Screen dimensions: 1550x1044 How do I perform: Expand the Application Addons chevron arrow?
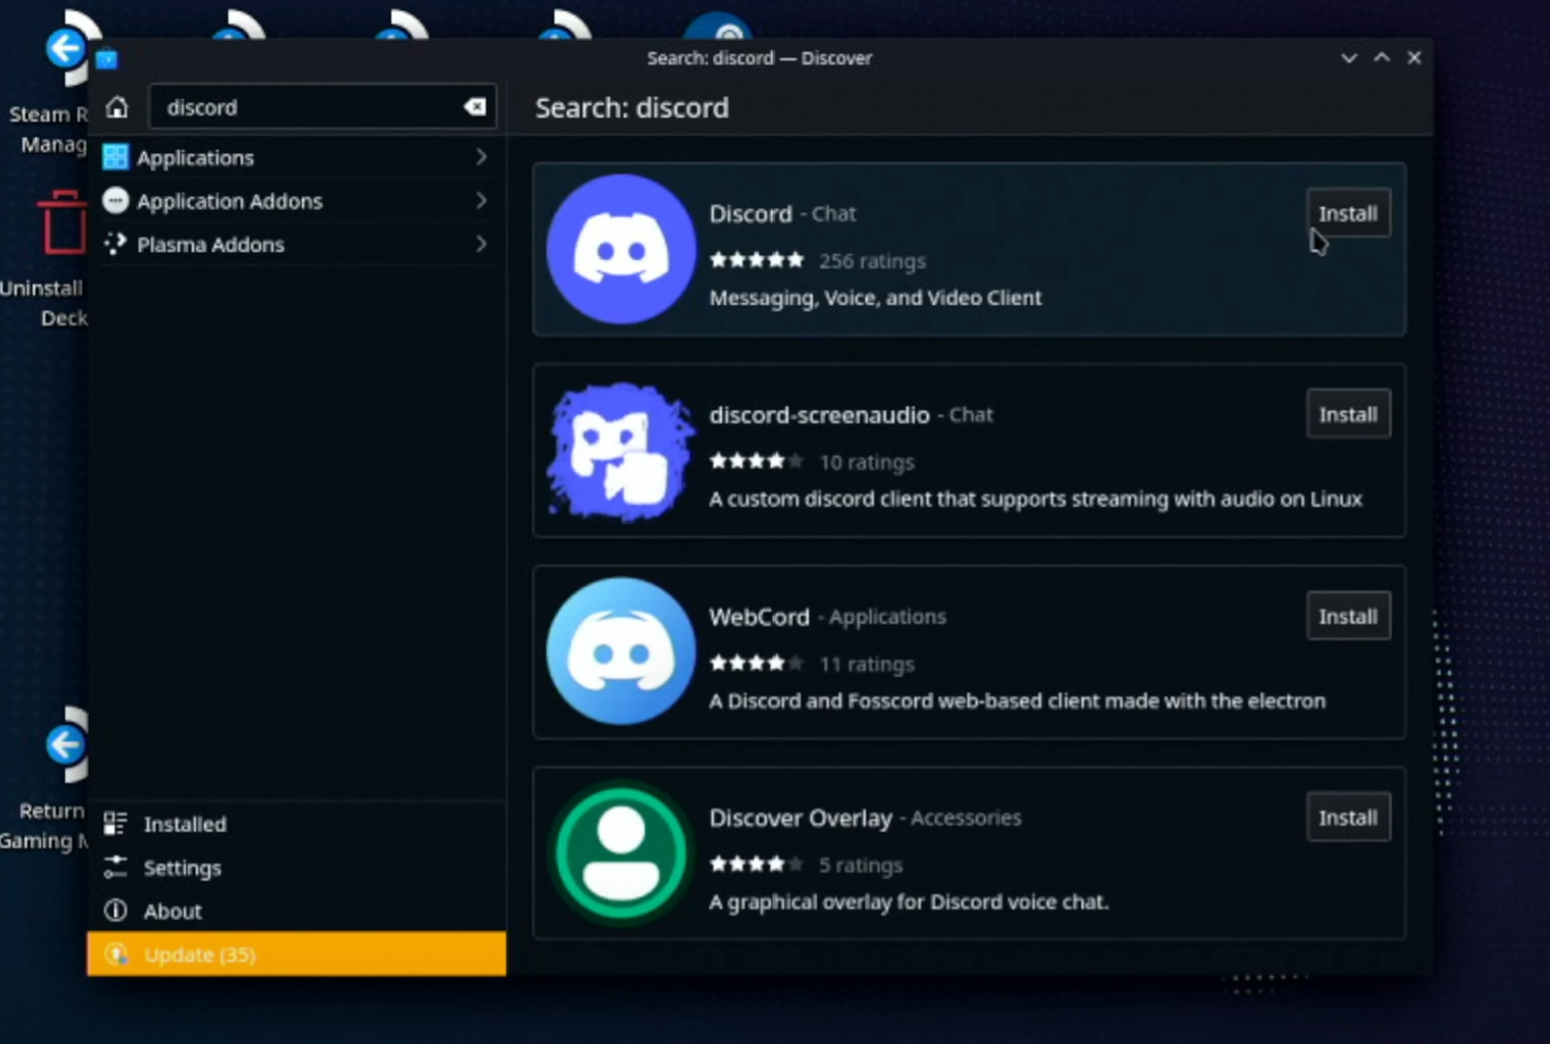[481, 201]
